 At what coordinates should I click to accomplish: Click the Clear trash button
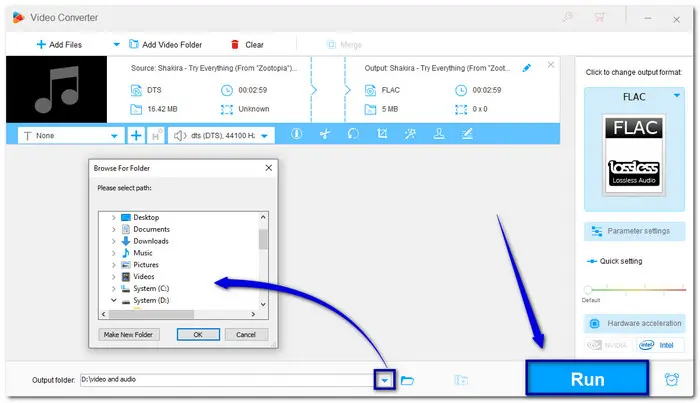click(x=247, y=45)
